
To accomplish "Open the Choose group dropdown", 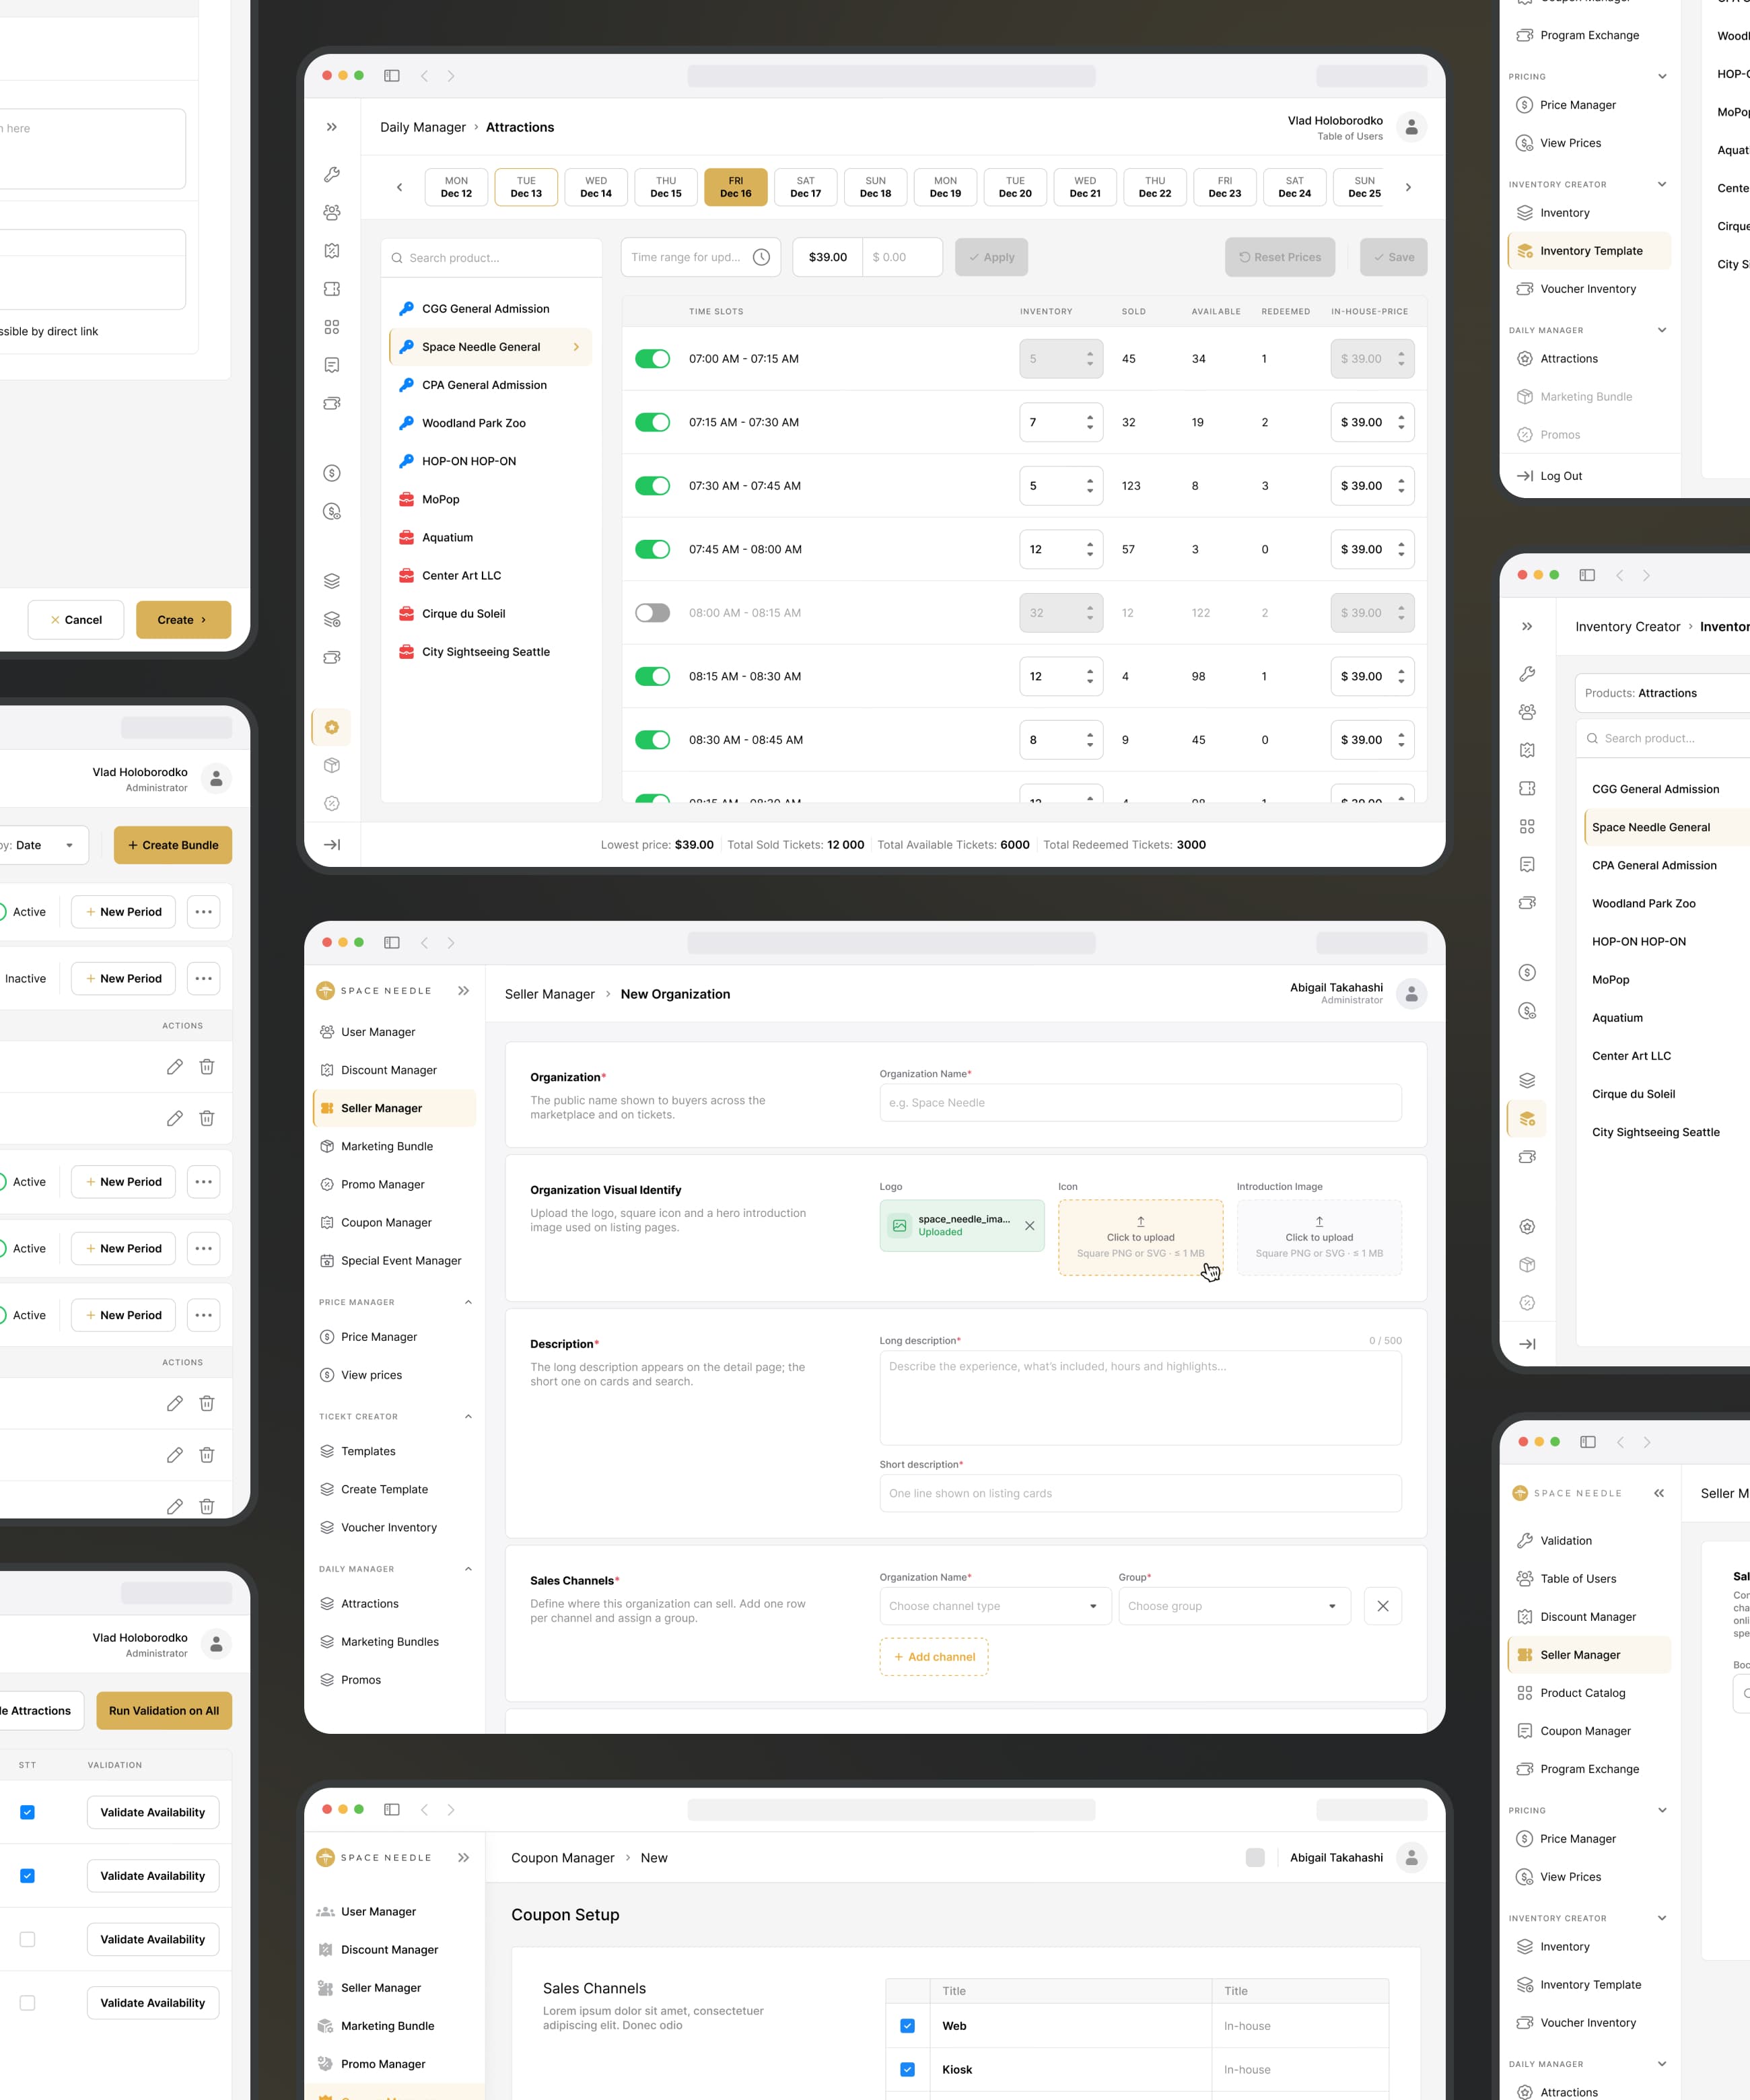I will click(1234, 1606).
